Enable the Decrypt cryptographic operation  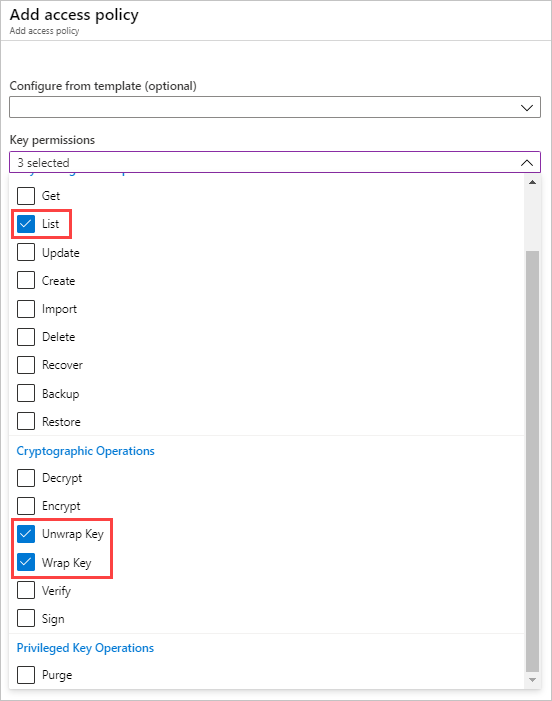pos(26,478)
